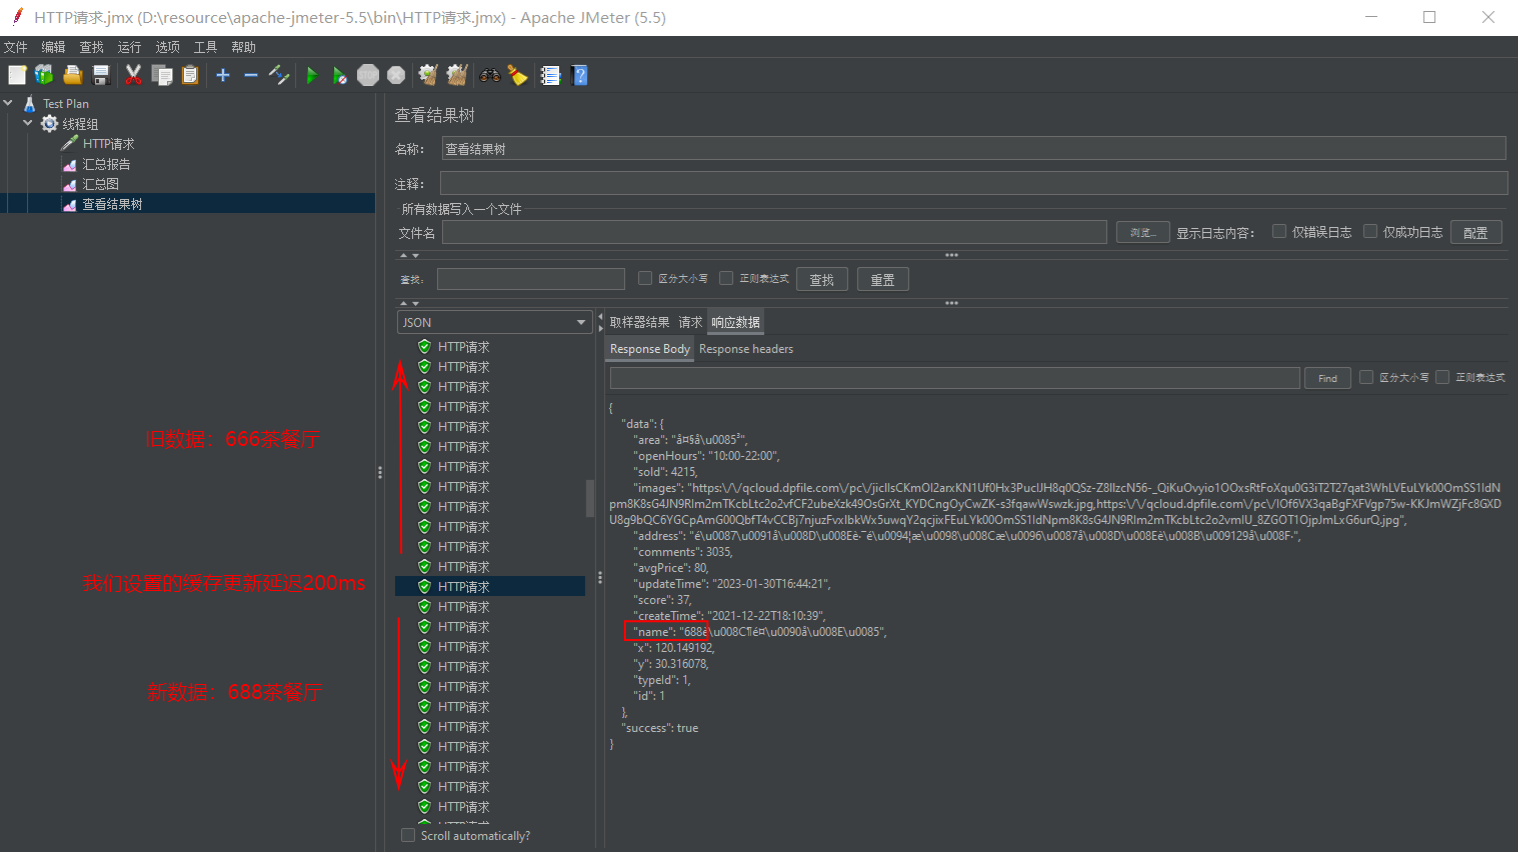The image size is (1518, 852).
Task: Select the Test Plan tree node
Action: [x=66, y=104]
